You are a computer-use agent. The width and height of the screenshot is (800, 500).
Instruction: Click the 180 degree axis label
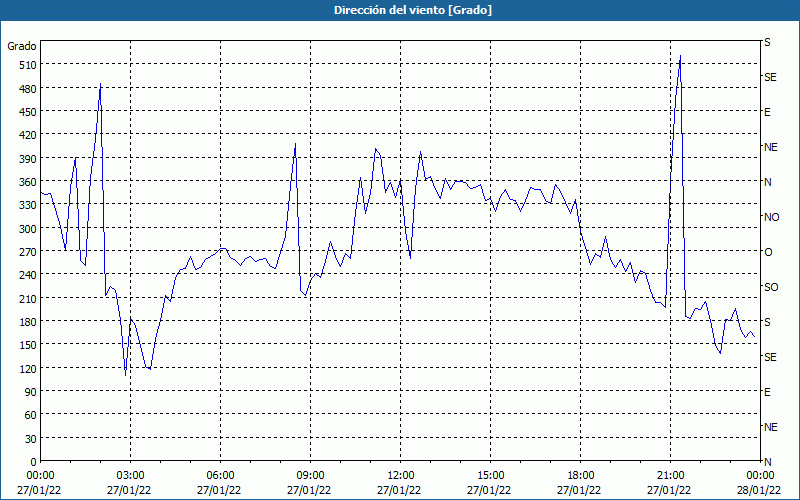click(28, 322)
